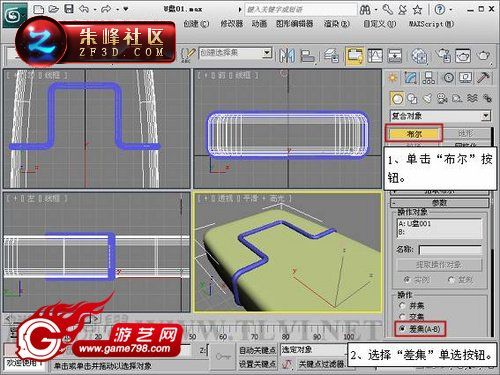The image size is (500, 375).
Task: Open the MAXScript(M) menu
Action: (x=432, y=24)
